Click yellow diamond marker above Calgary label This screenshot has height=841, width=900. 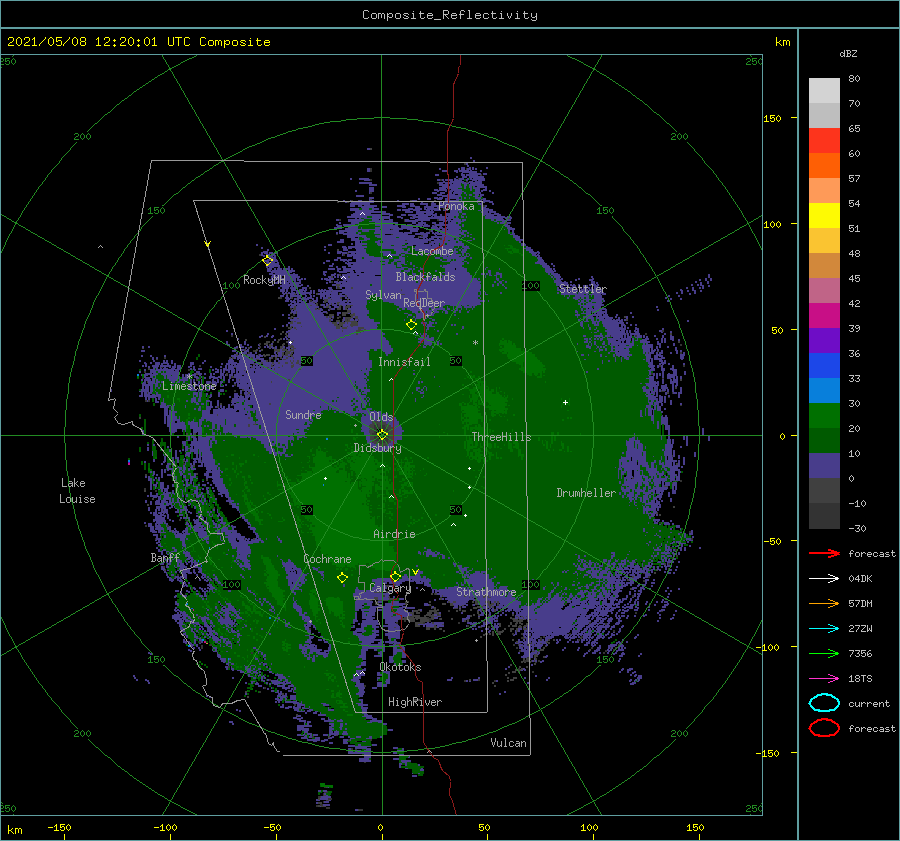[x=395, y=576]
